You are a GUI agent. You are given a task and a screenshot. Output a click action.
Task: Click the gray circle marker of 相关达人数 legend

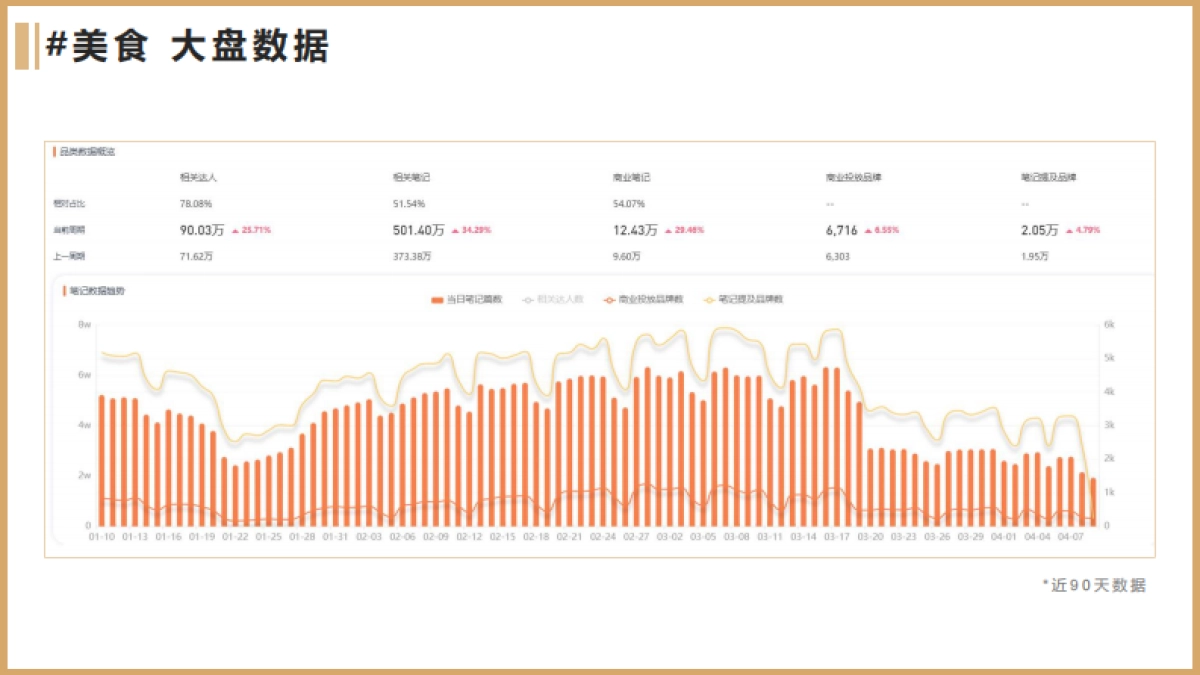[527, 299]
